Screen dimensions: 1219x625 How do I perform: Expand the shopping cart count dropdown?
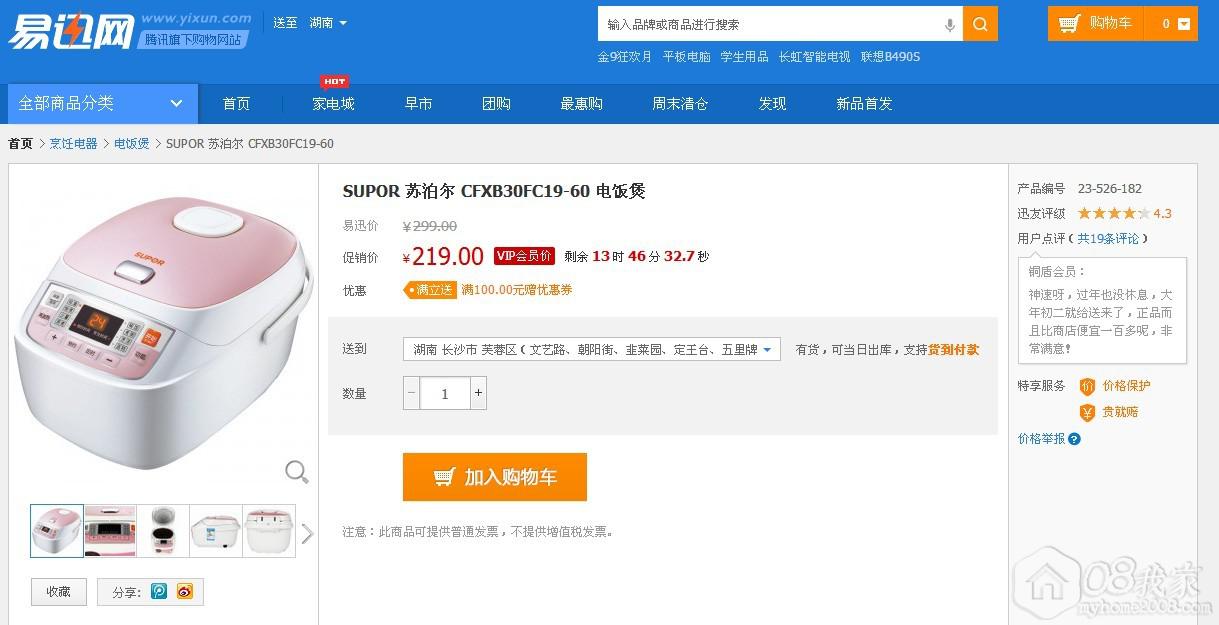1185,24
